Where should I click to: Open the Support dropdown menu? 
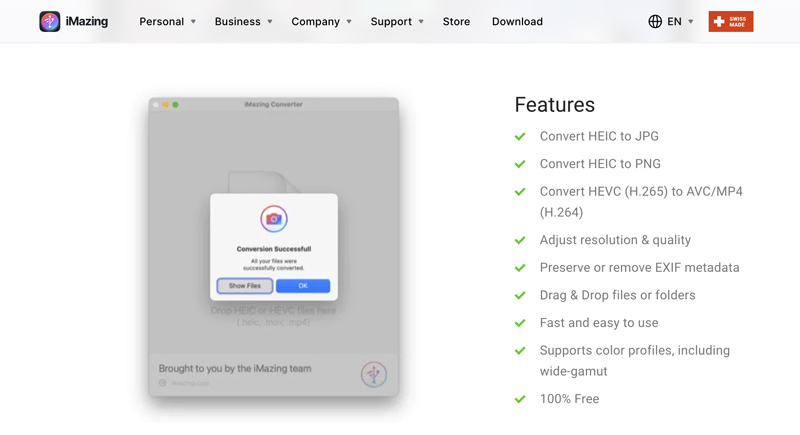pyautogui.click(x=397, y=21)
